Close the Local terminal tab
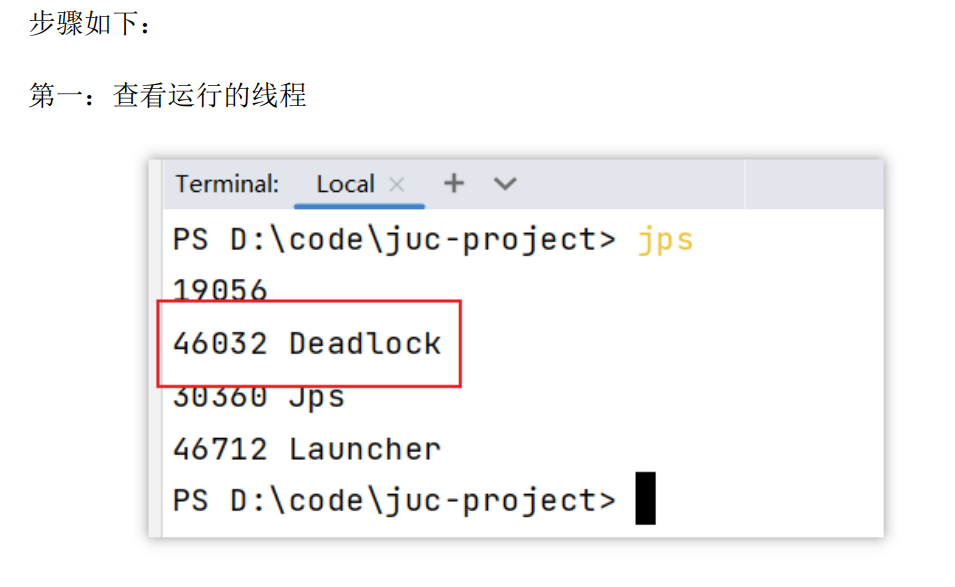The height and width of the screenshot is (587, 955). [397, 184]
